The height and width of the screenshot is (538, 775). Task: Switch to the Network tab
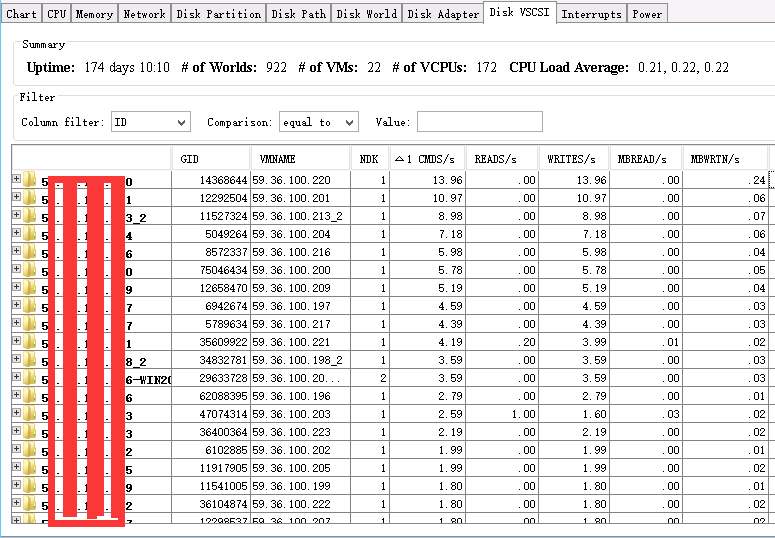click(144, 14)
